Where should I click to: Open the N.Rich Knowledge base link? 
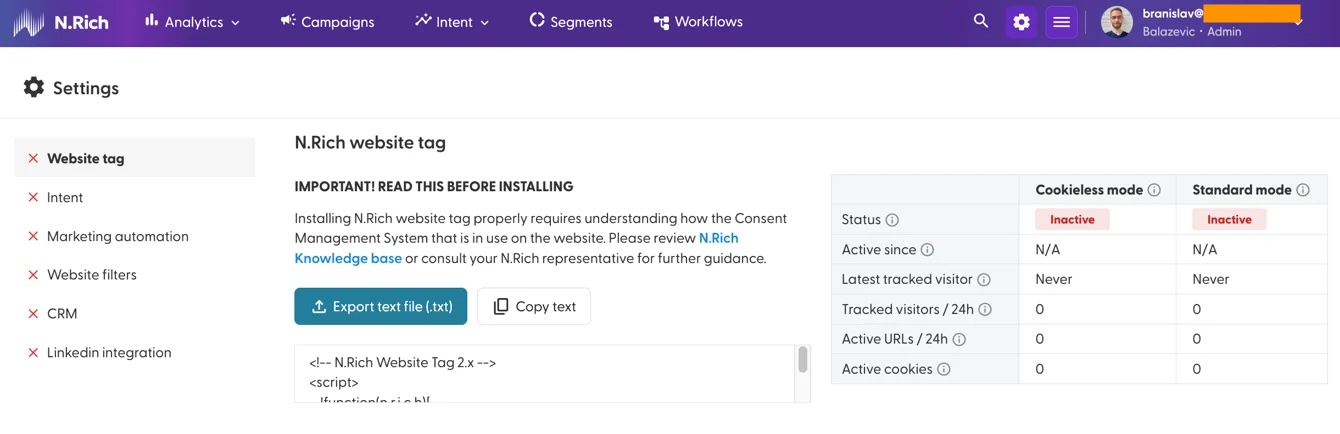(516, 248)
